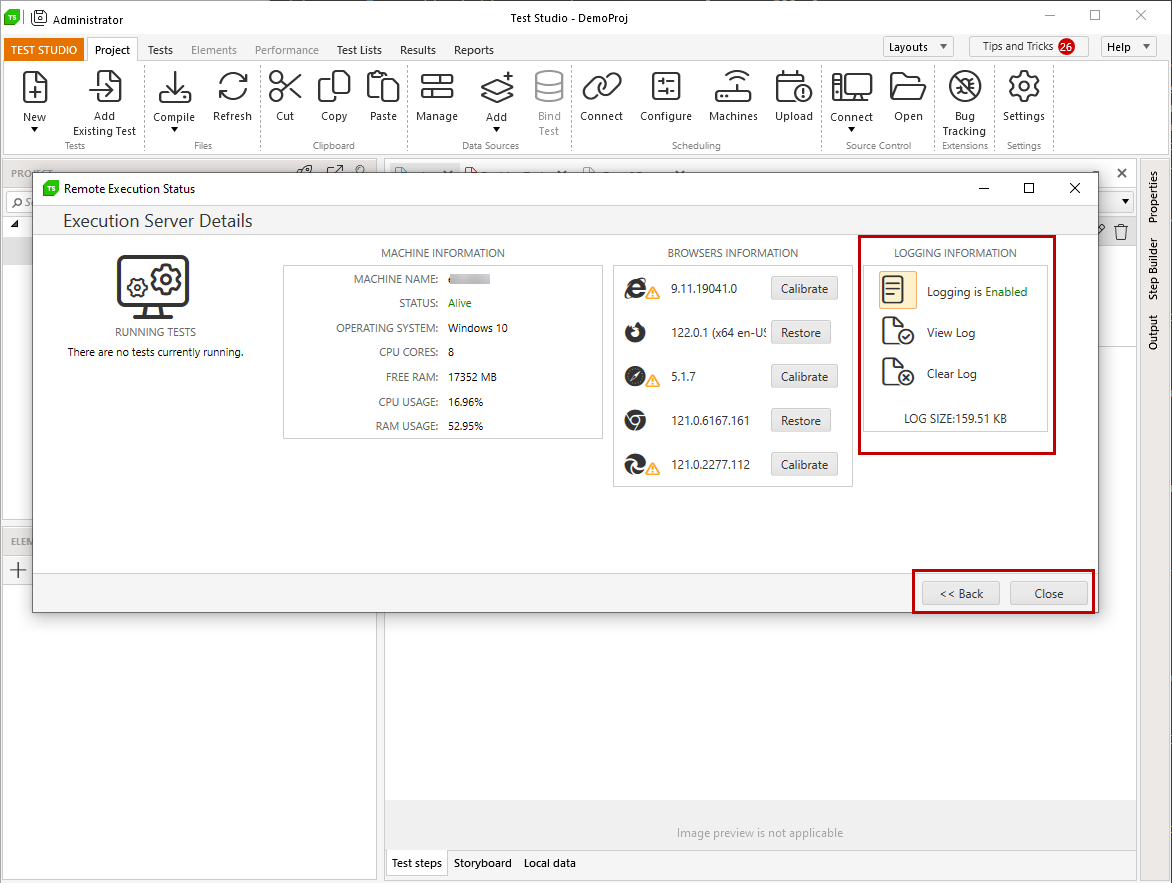Click the New test icon

tap(34, 87)
